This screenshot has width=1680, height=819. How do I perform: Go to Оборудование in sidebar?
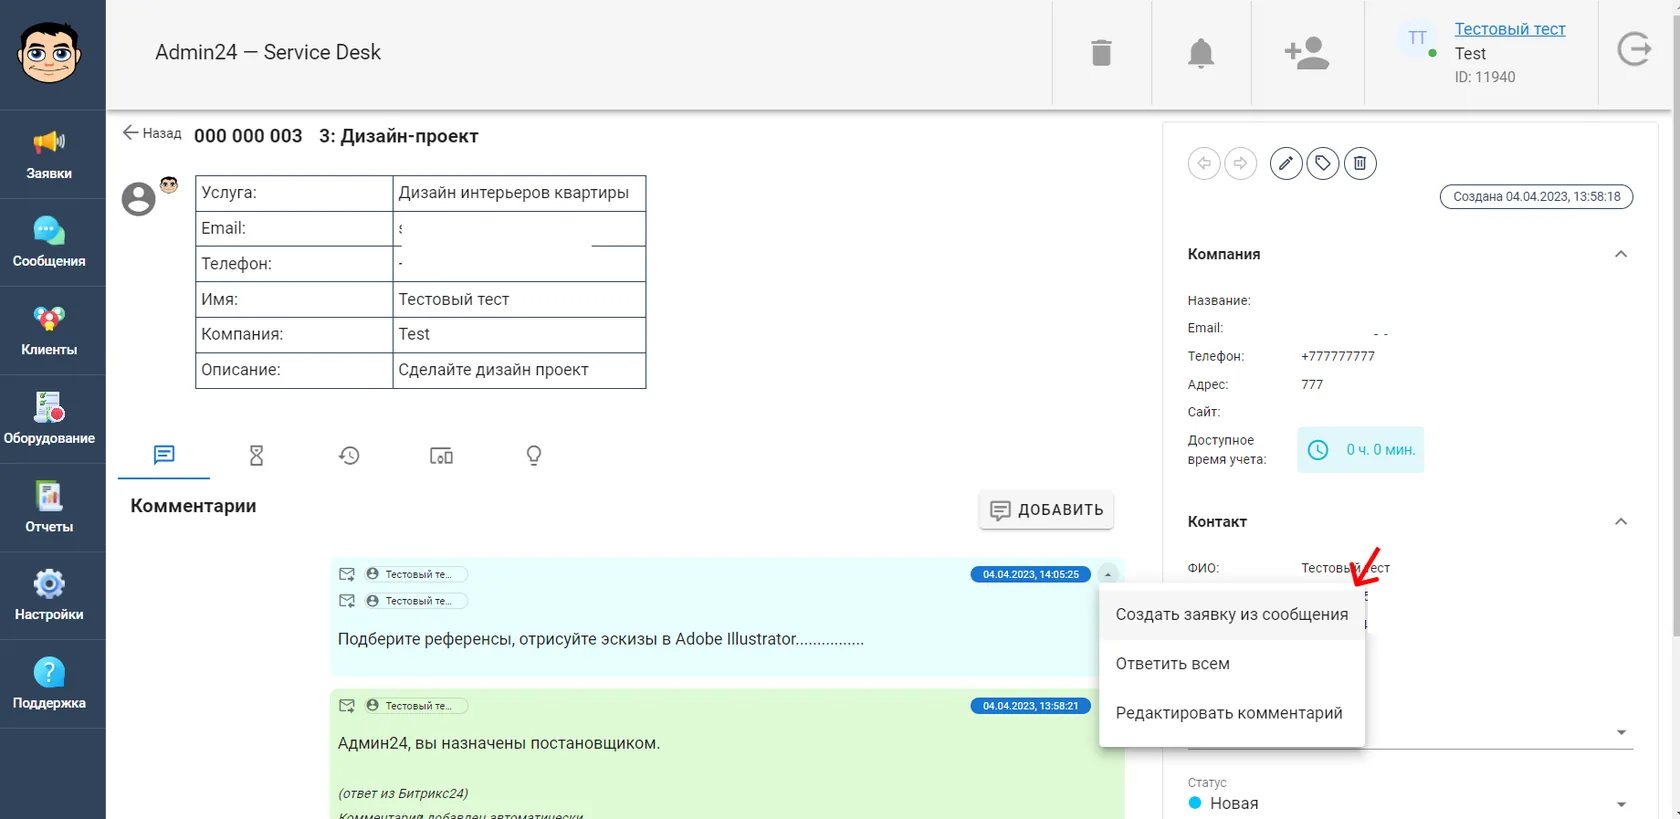point(49,420)
